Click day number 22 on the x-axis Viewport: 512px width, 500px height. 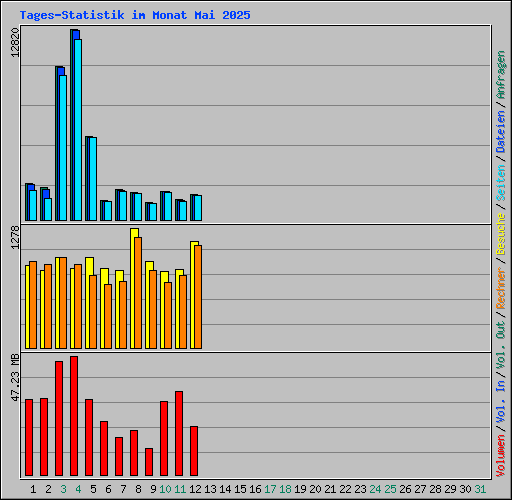click(345, 489)
